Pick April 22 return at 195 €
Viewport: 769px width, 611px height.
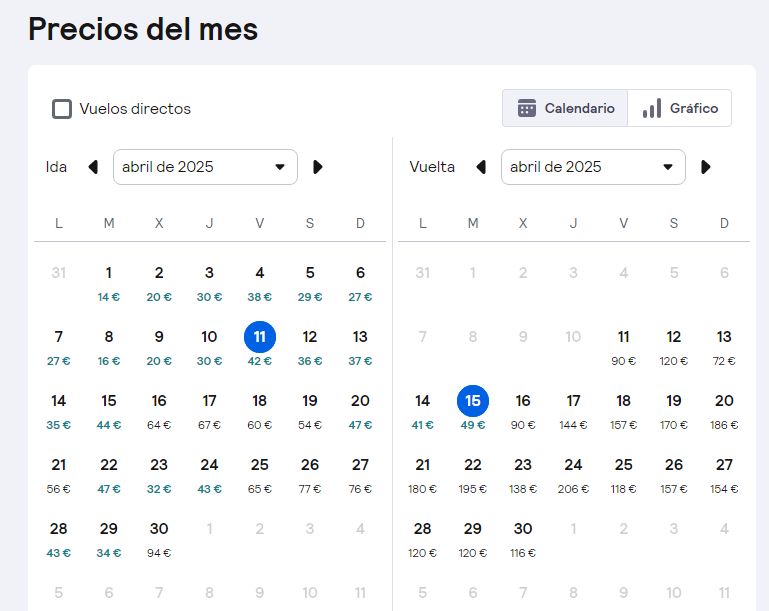473,476
